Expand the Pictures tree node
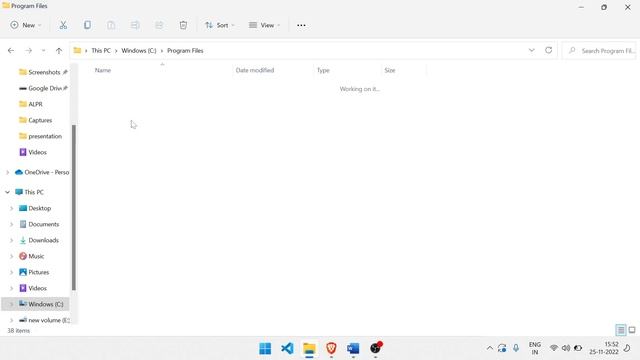 (x=11, y=272)
